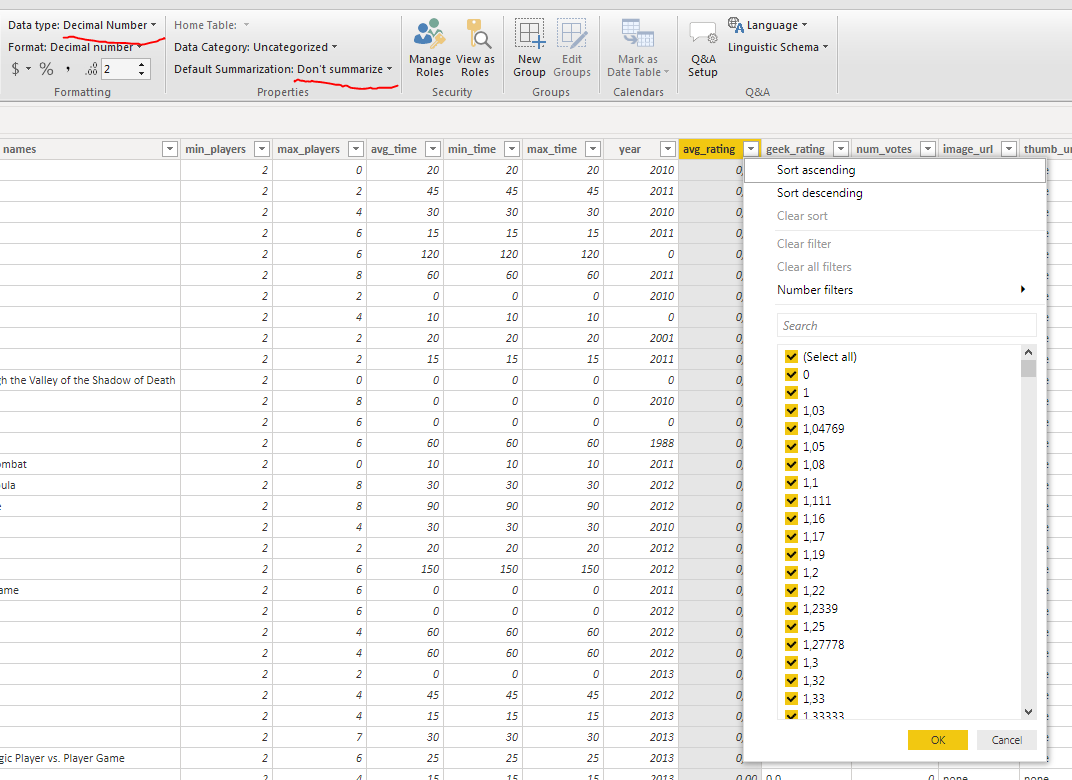The width and height of the screenshot is (1072, 780).
Task: Click Clear all filters entry
Action: pyautogui.click(x=894, y=267)
